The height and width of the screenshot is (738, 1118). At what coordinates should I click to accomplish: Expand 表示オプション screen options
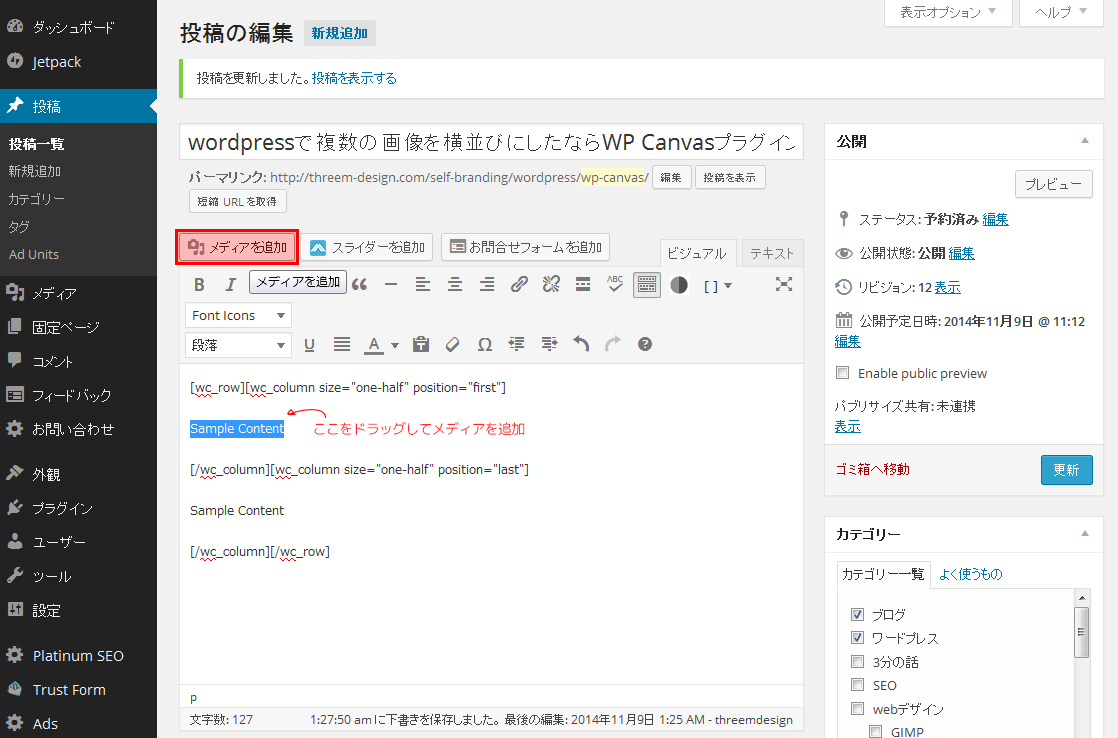(x=948, y=13)
